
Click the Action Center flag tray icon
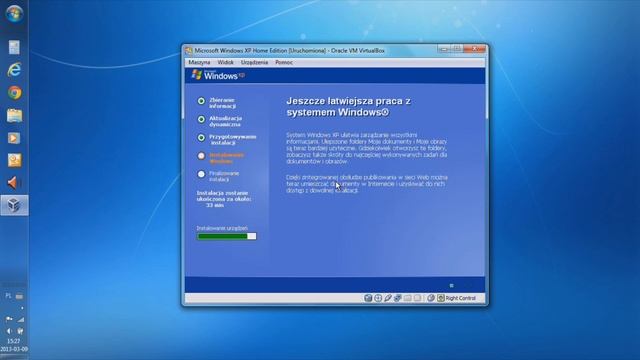pyautogui.click(x=9, y=319)
